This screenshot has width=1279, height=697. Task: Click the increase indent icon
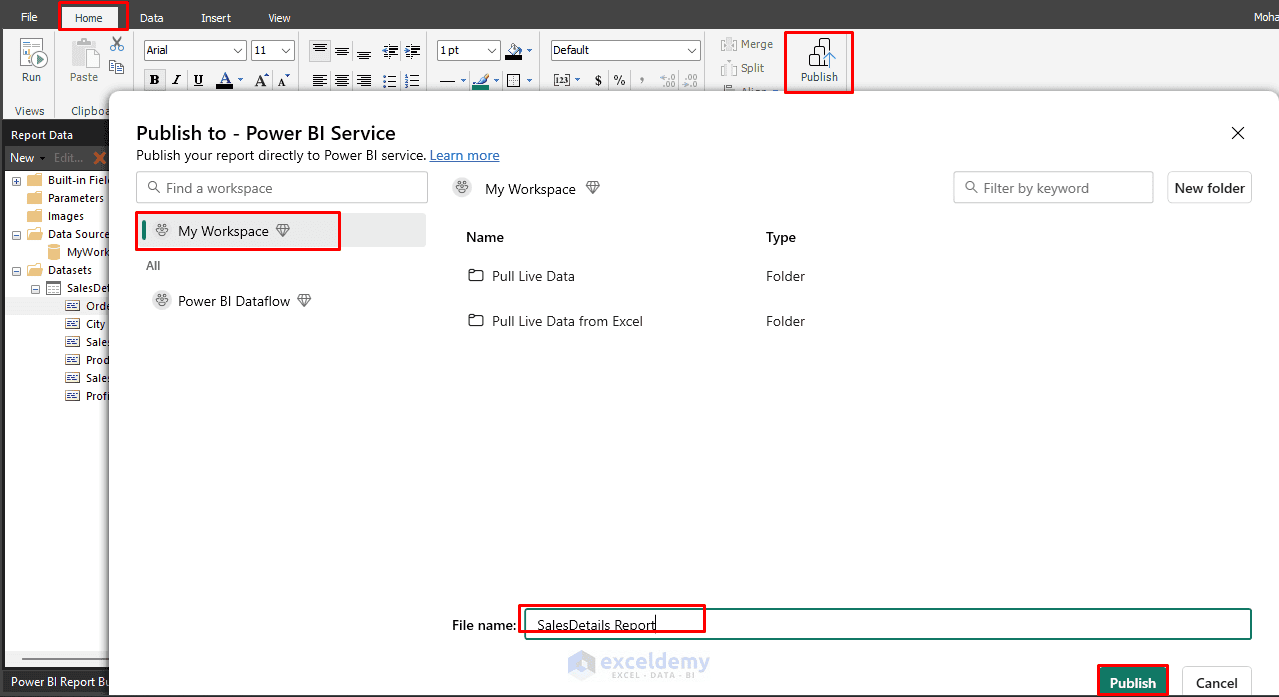[x=411, y=51]
